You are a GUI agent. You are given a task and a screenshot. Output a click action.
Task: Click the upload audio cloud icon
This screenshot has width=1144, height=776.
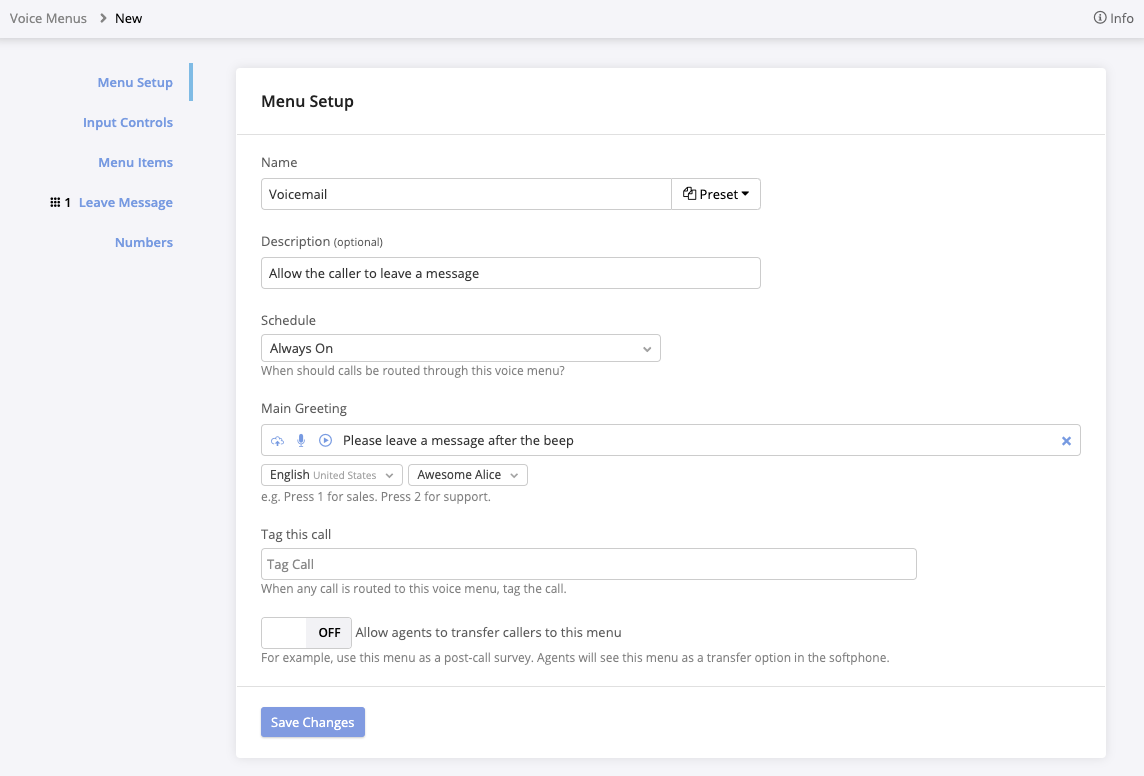(x=278, y=441)
